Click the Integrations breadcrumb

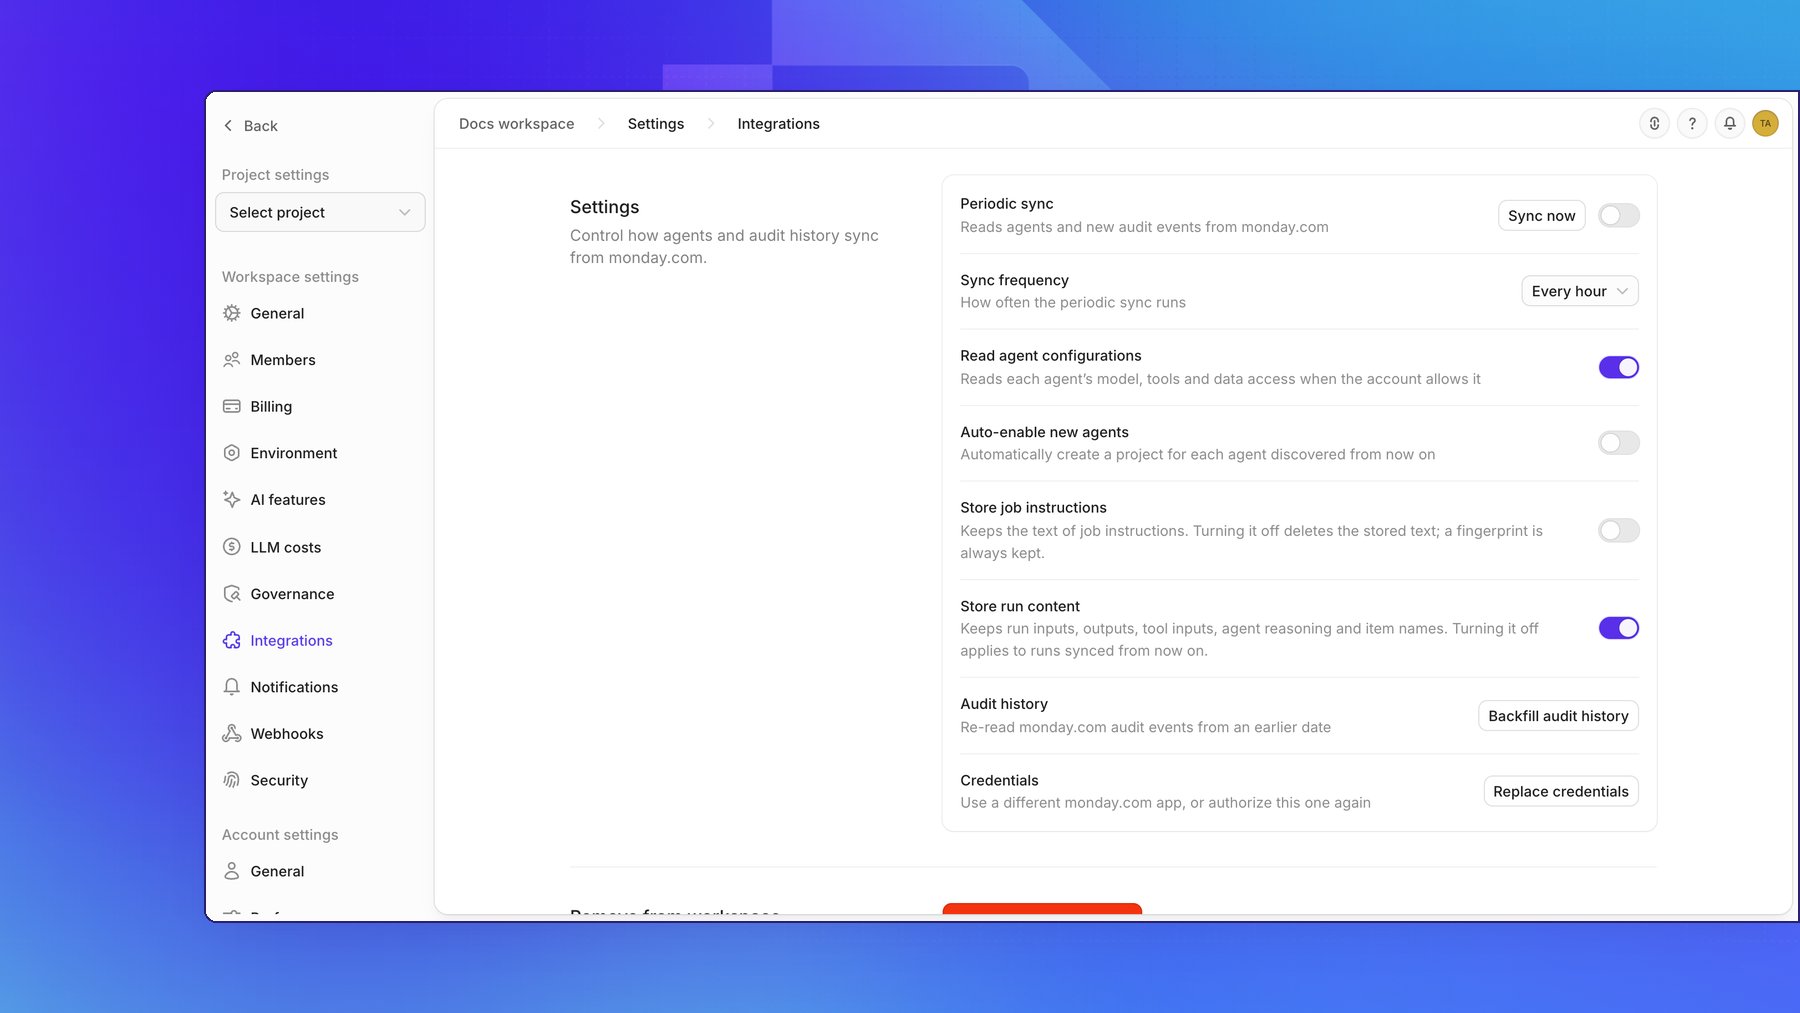point(778,124)
